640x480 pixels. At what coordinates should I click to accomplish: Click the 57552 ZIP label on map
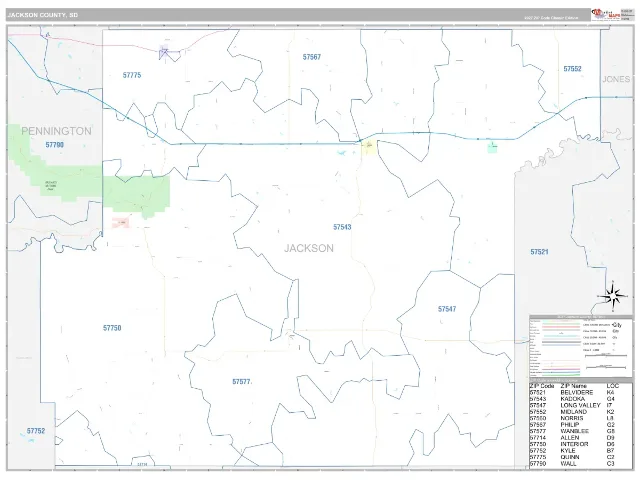click(x=572, y=69)
